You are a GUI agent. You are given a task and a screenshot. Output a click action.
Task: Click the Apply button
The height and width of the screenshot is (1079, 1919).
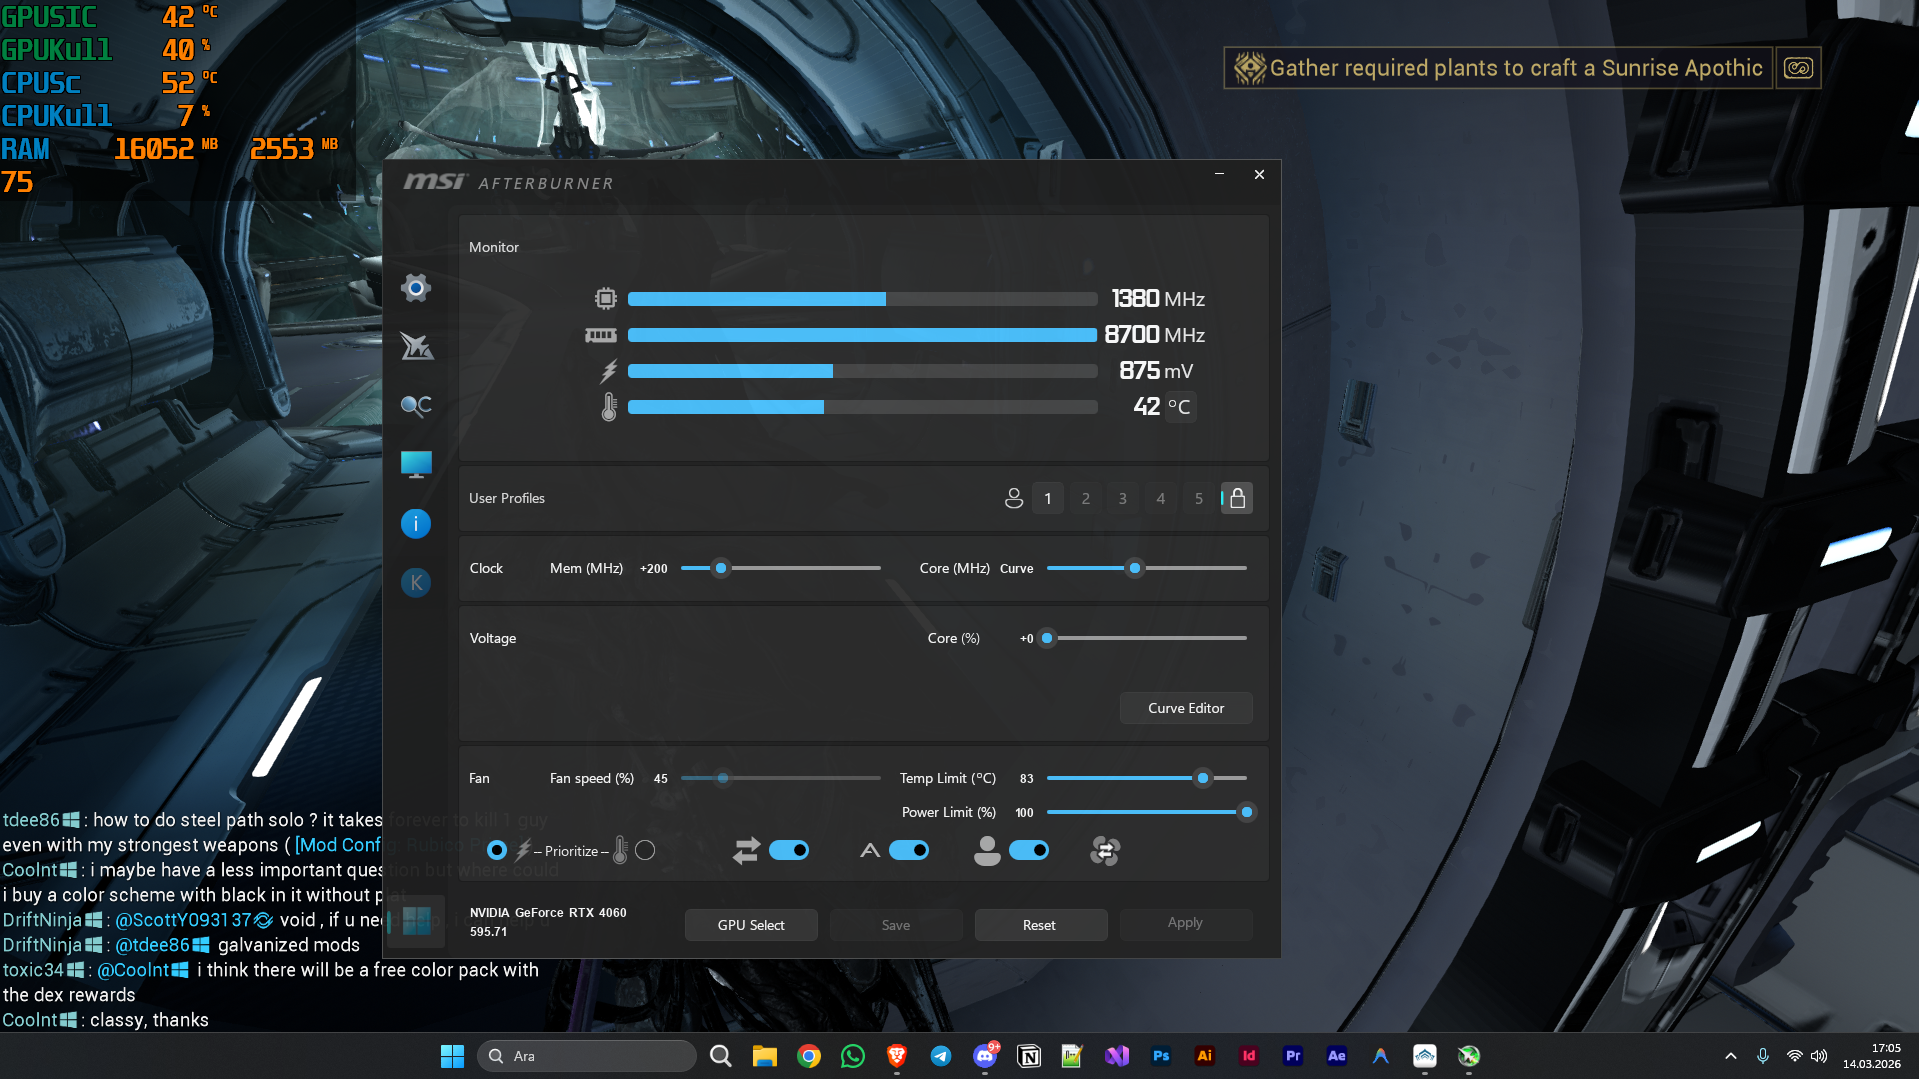pyautogui.click(x=1185, y=923)
